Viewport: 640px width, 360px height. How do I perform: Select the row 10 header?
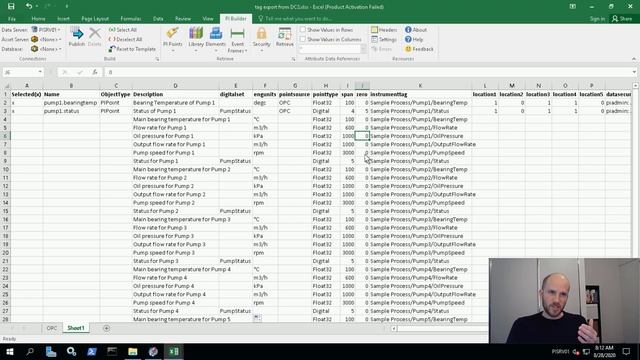tap(5, 169)
